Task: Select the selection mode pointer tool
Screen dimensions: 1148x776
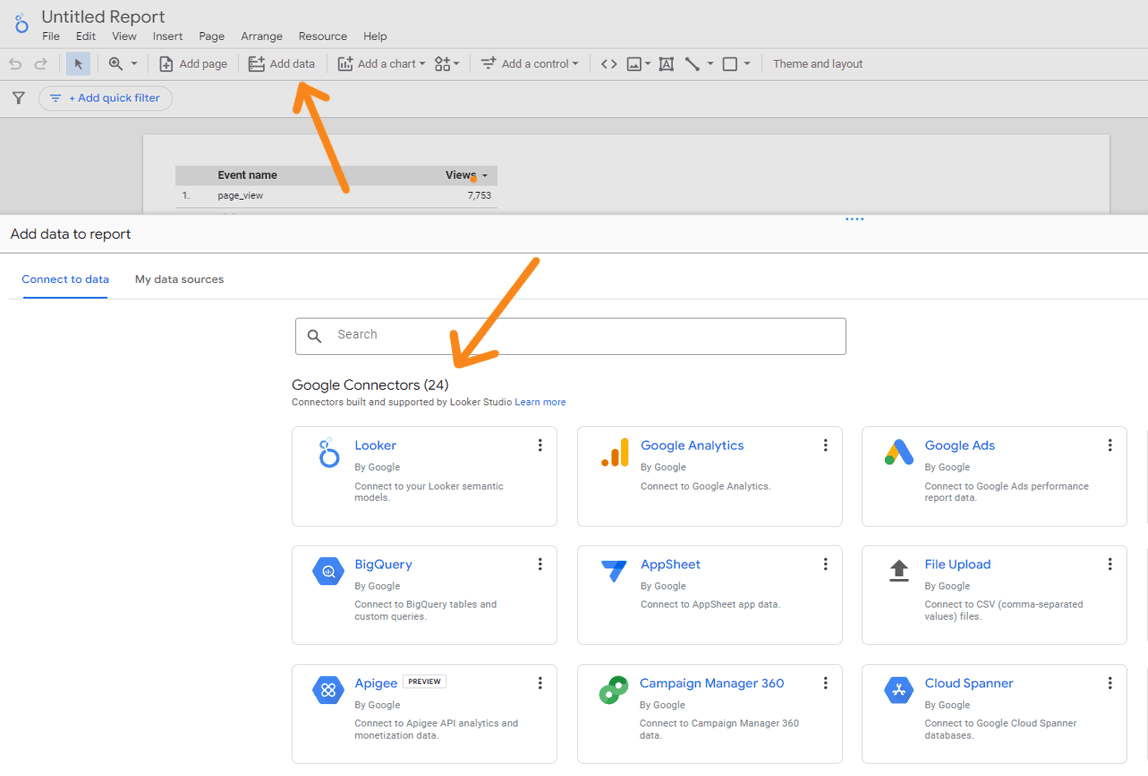Action: (78, 64)
